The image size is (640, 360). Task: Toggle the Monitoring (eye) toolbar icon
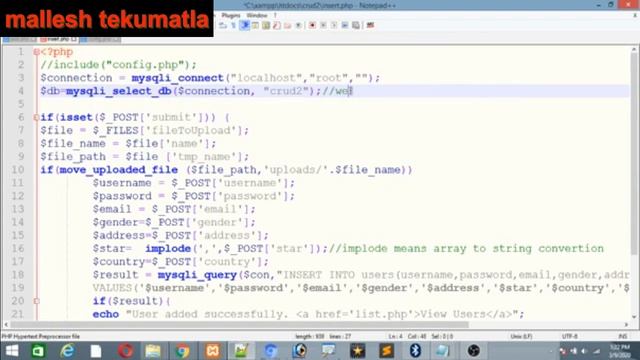pos(298,25)
